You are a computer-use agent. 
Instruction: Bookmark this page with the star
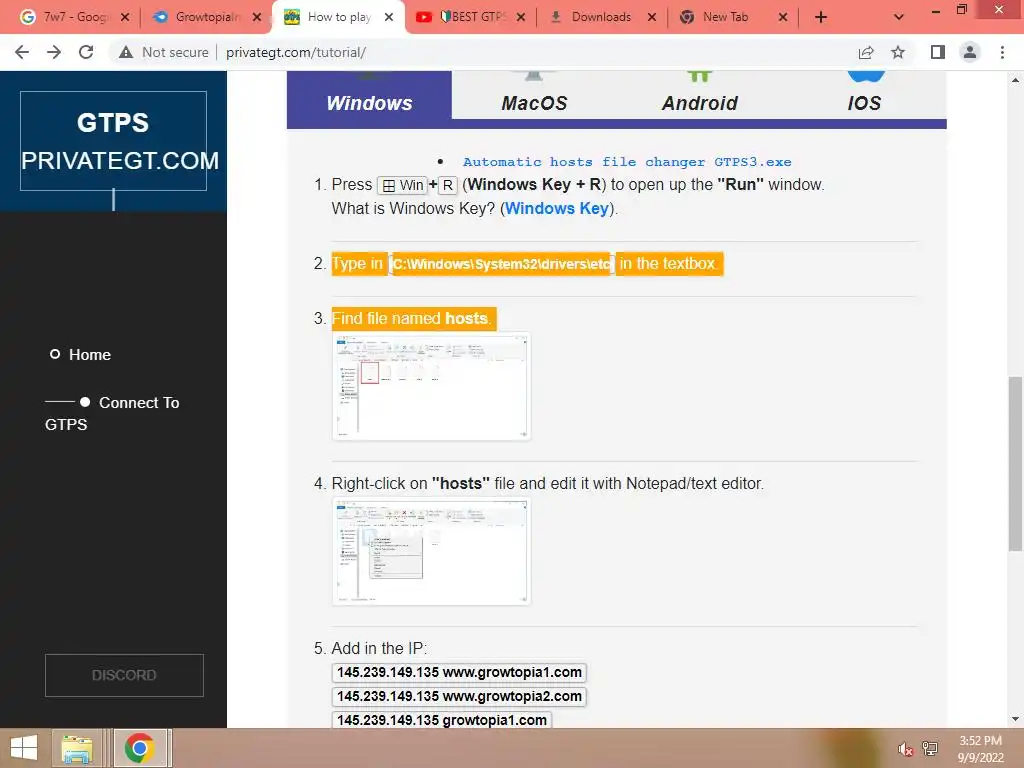click(x=898, y=52)
